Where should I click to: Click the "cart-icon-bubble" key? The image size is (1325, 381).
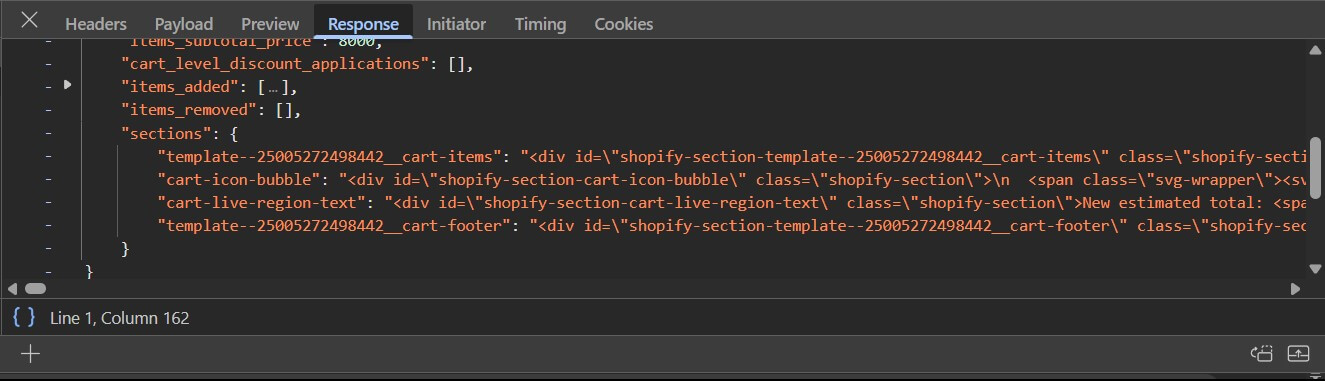tap(238, 179)
